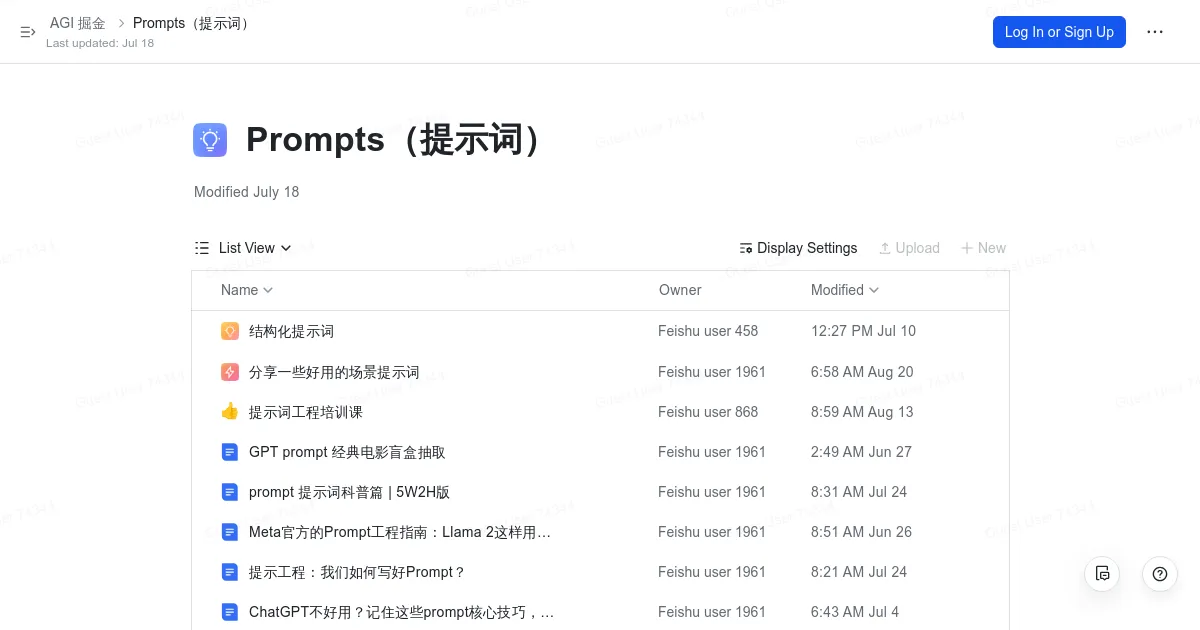Screen dimensions: 1200x630
Task: Click the help question mark icon
Action: coord(1160,574)
